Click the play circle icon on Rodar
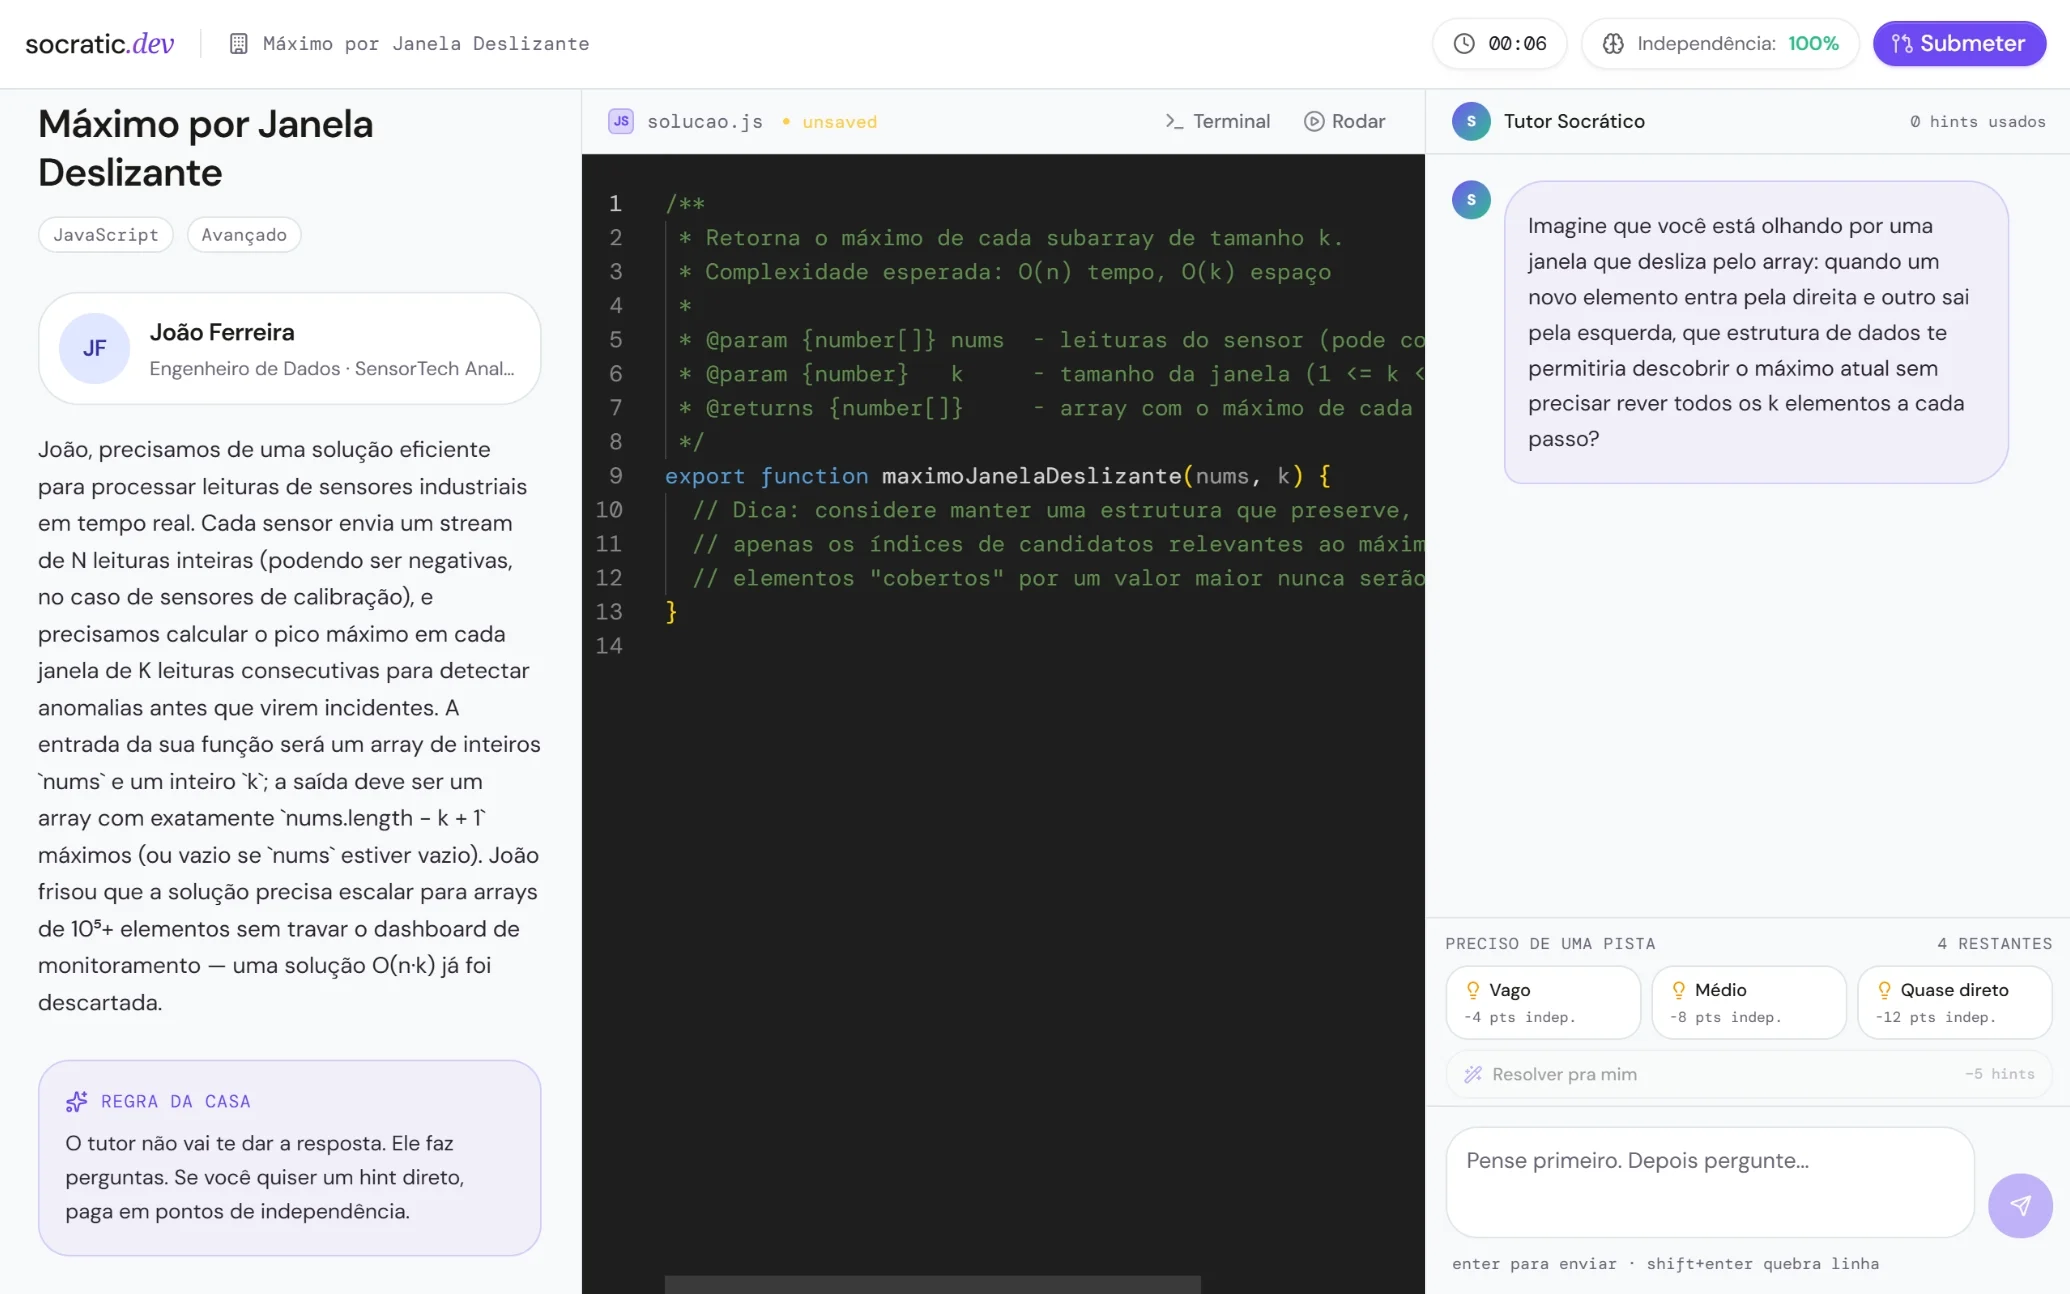The width and height of the screenshot is (2070, 1294). click(1314, 121)
